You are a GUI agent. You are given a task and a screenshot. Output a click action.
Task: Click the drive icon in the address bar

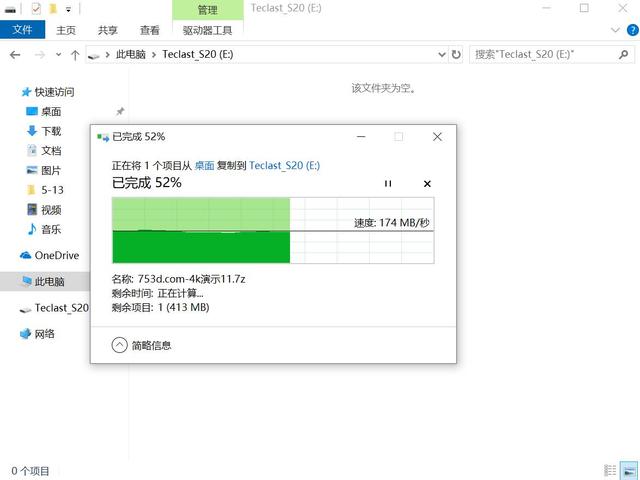(x=94, y=56)
